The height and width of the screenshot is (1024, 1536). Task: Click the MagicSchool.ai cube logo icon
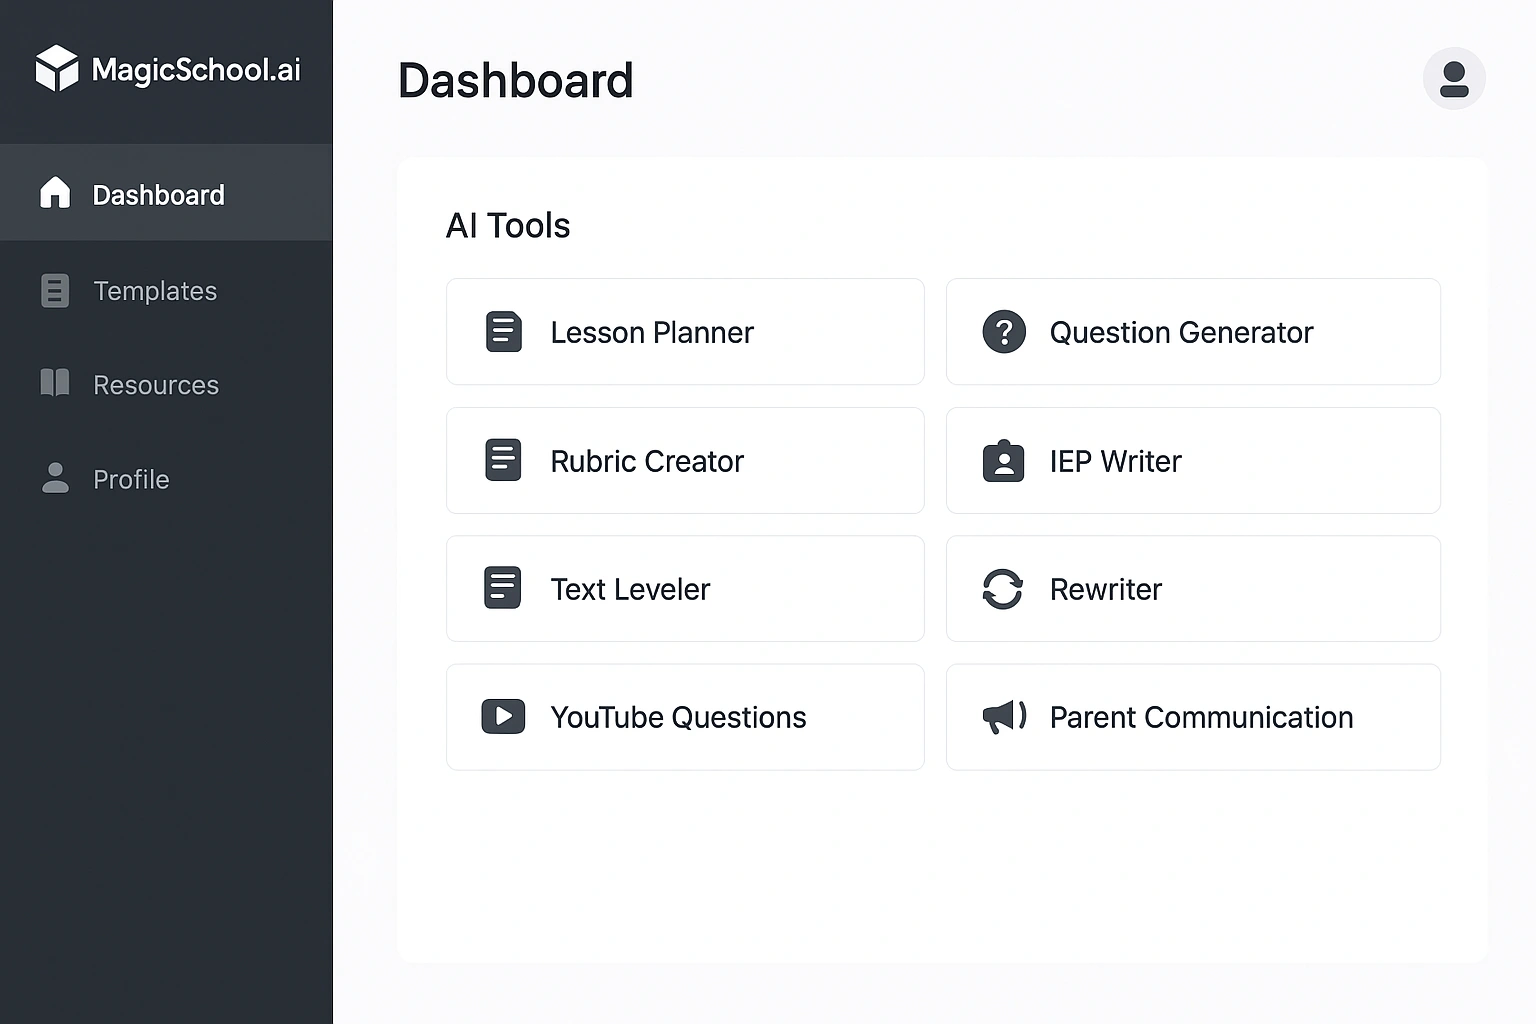tap(56, 69)
